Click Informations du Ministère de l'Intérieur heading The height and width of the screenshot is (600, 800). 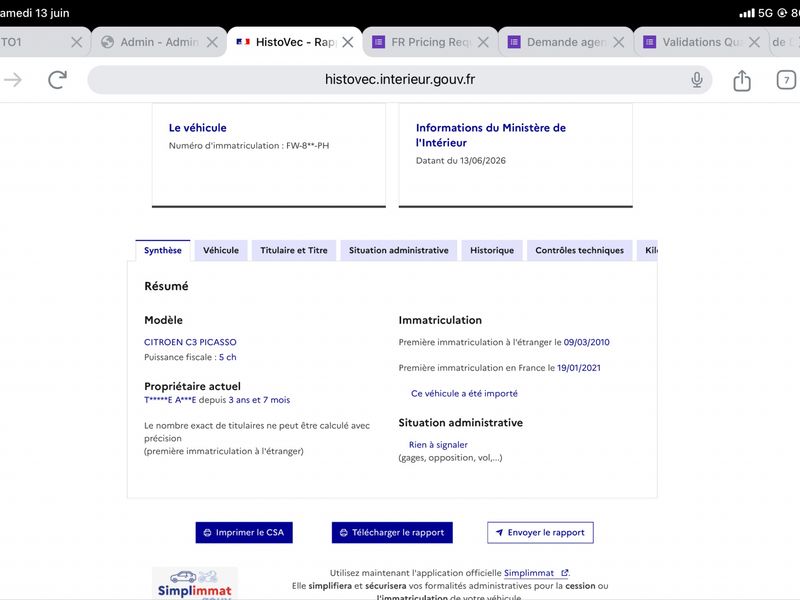[491, 135]
